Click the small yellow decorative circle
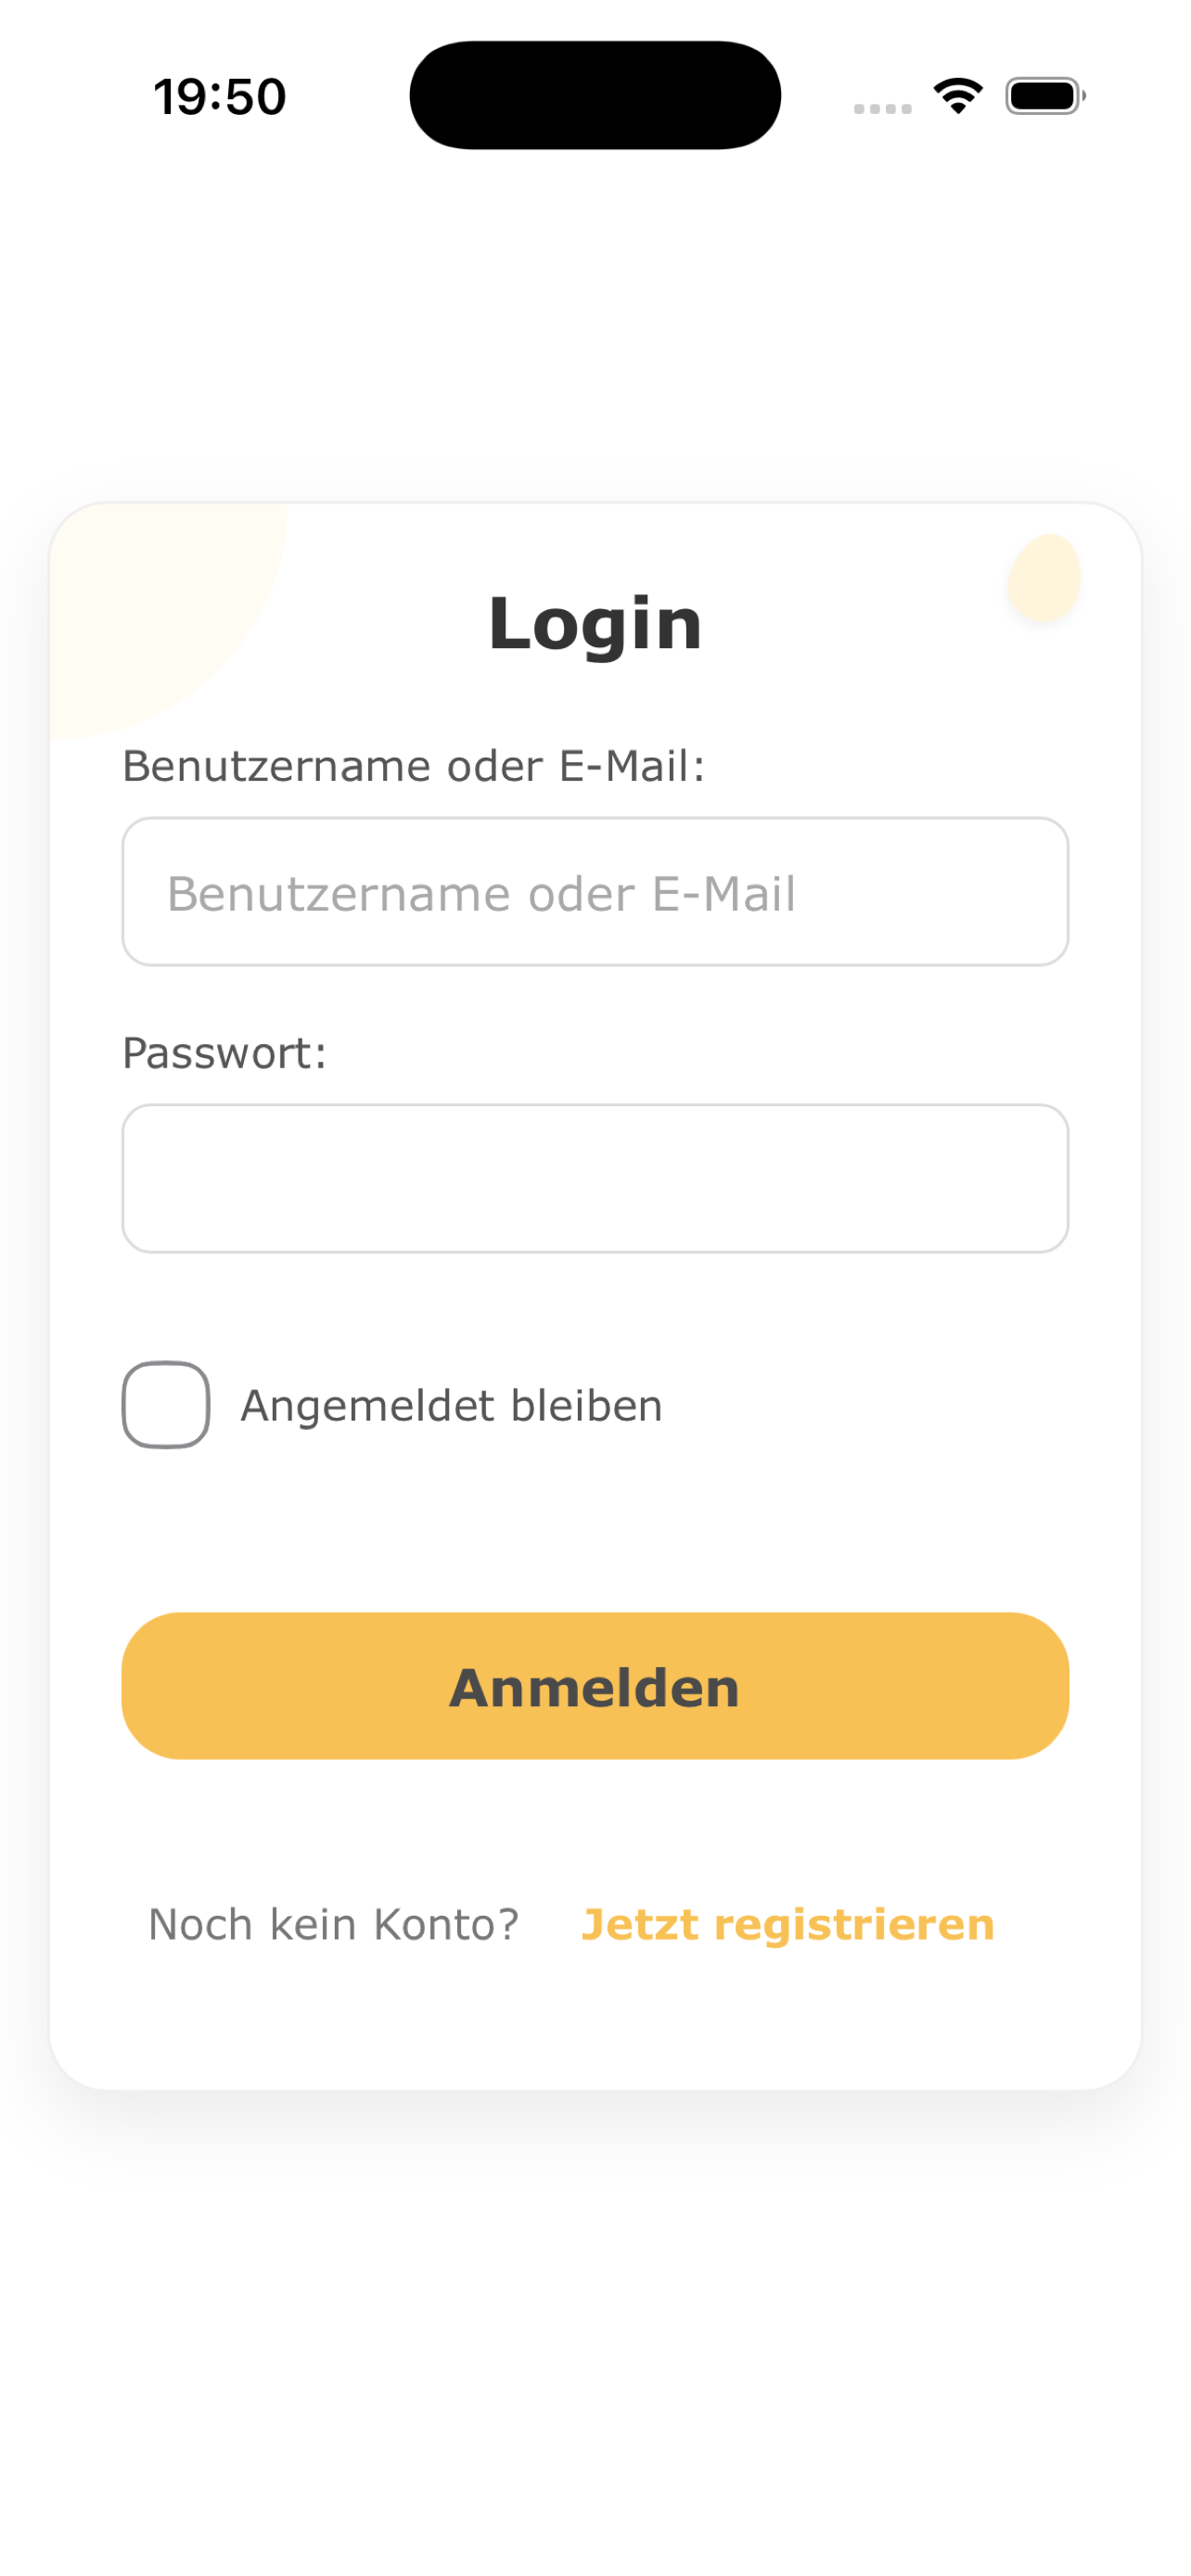This screenshot has height=2576, width=1191. click(x=1044, y=578)
